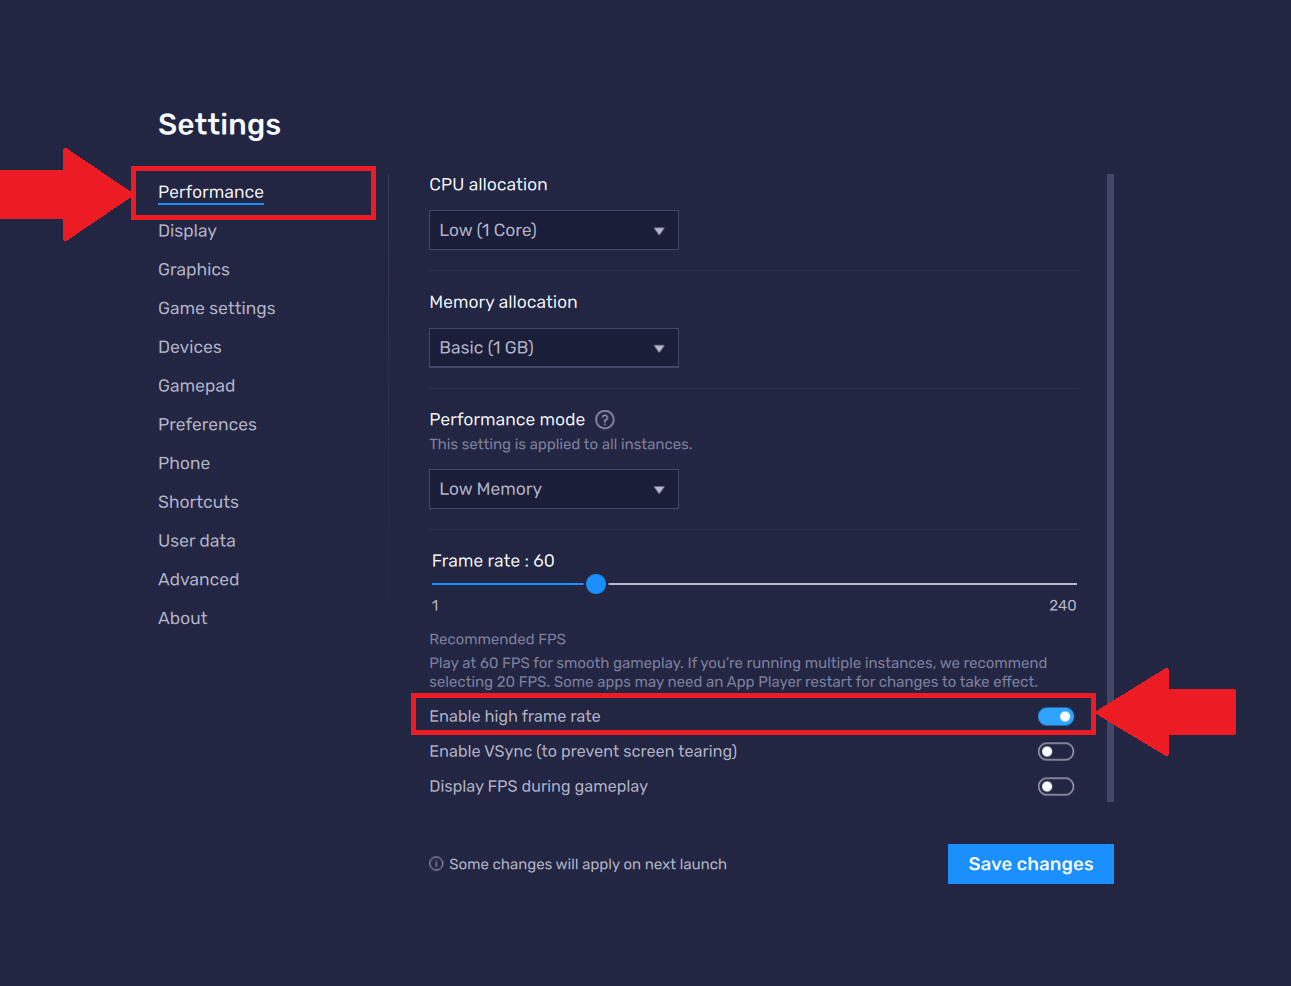
Task: Select the Performance settings tab
Action: (211, 192)
